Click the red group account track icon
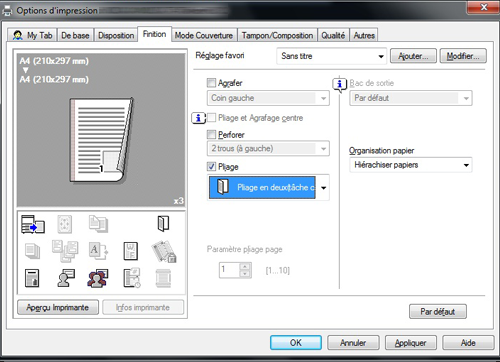 tap(98, 278)
